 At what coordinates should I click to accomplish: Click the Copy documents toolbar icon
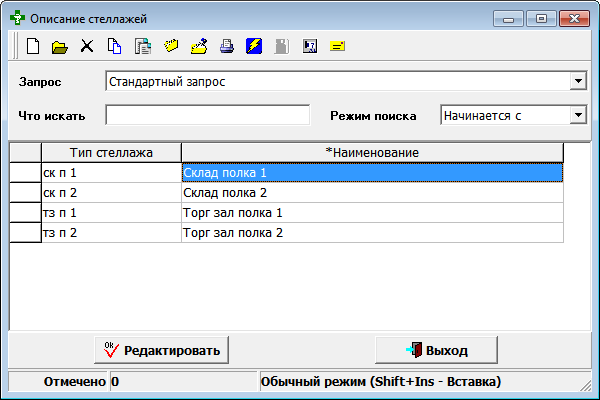(114, 46)
